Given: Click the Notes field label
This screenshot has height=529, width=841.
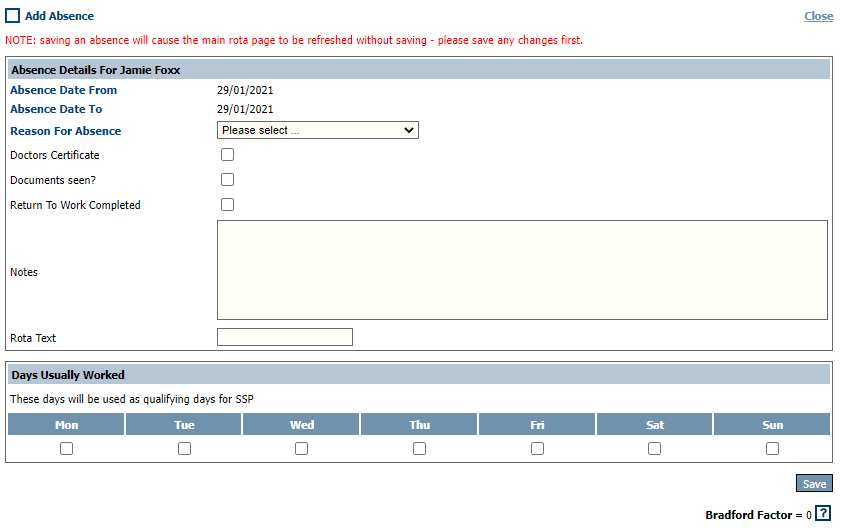Looking at the screenshot, I should 24,272.
